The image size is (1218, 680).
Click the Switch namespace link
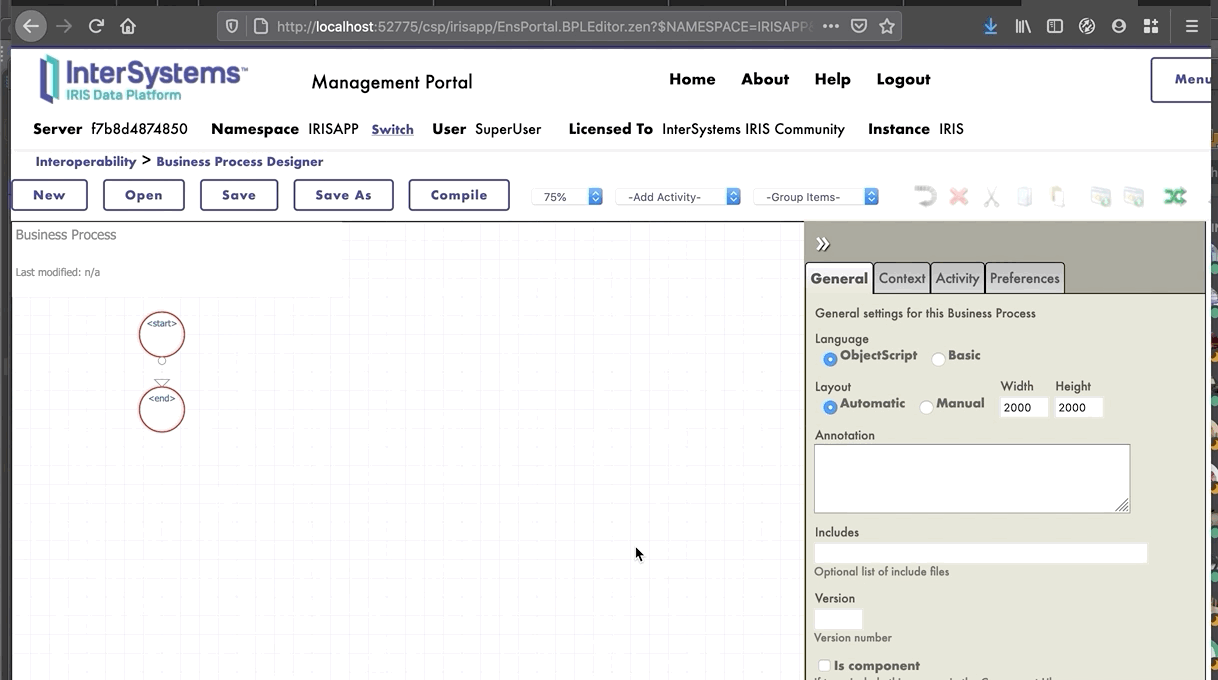pyautogui.click(x=392, y=130)
